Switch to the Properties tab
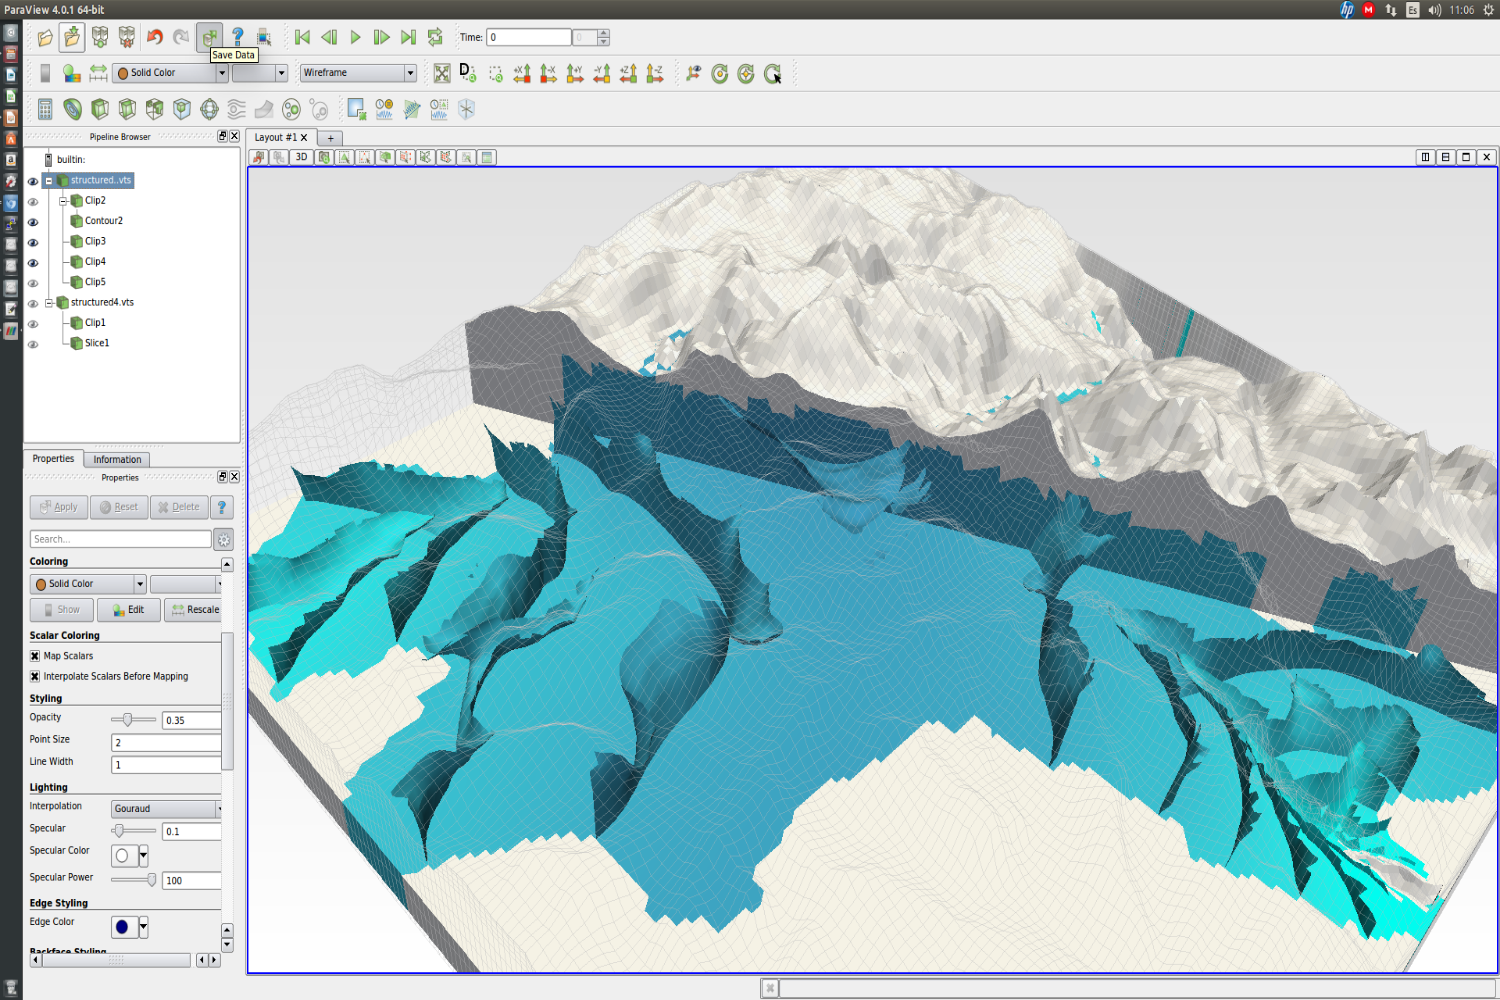1500x1000 pixels. [x=53, y=459]
